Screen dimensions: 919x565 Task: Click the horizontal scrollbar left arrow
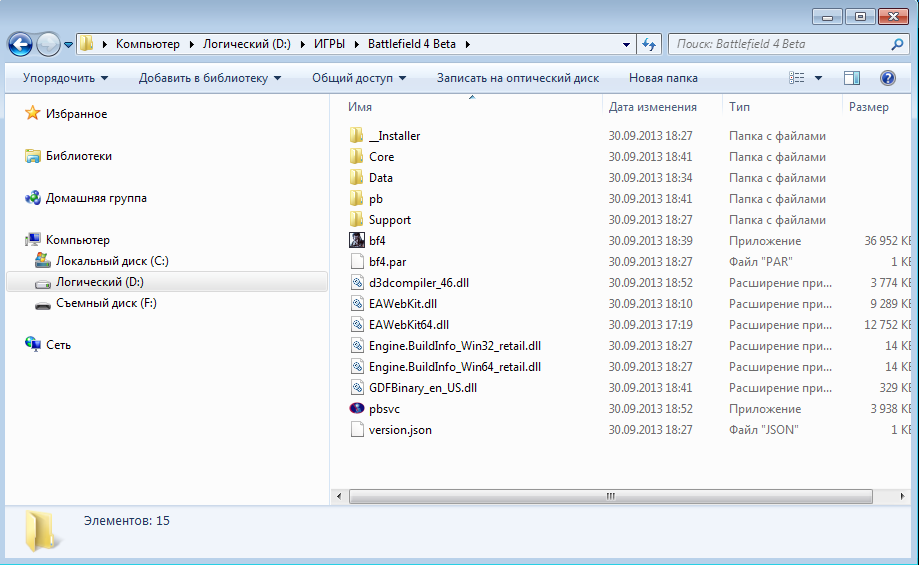click(339, 496)
